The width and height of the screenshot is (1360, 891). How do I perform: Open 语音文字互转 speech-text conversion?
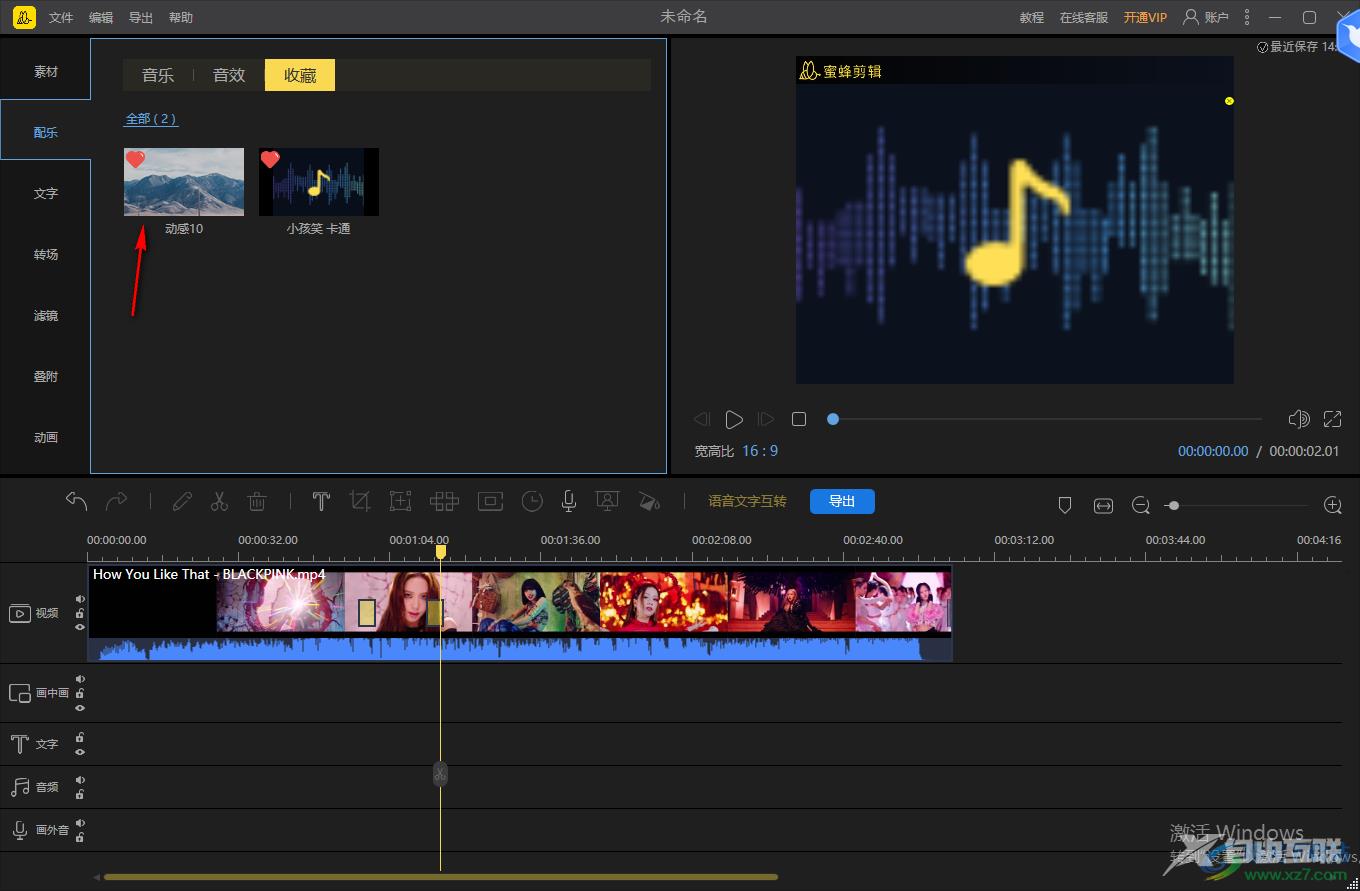tap(747, 501)
